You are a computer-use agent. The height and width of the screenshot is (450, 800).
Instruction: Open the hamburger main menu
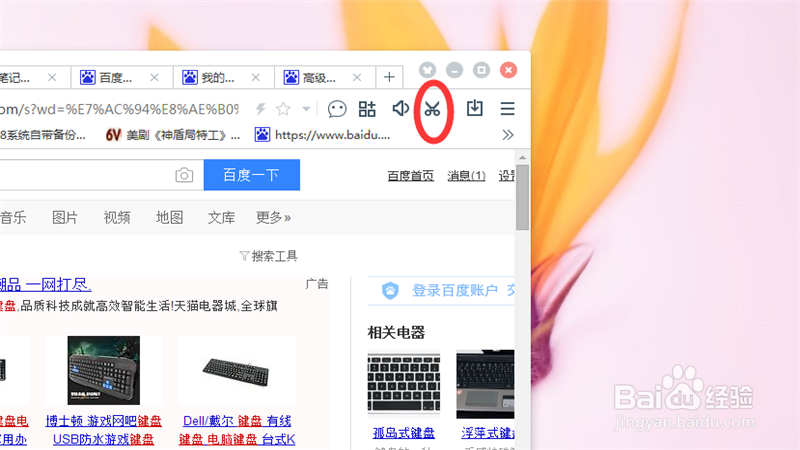pos(507,109)
